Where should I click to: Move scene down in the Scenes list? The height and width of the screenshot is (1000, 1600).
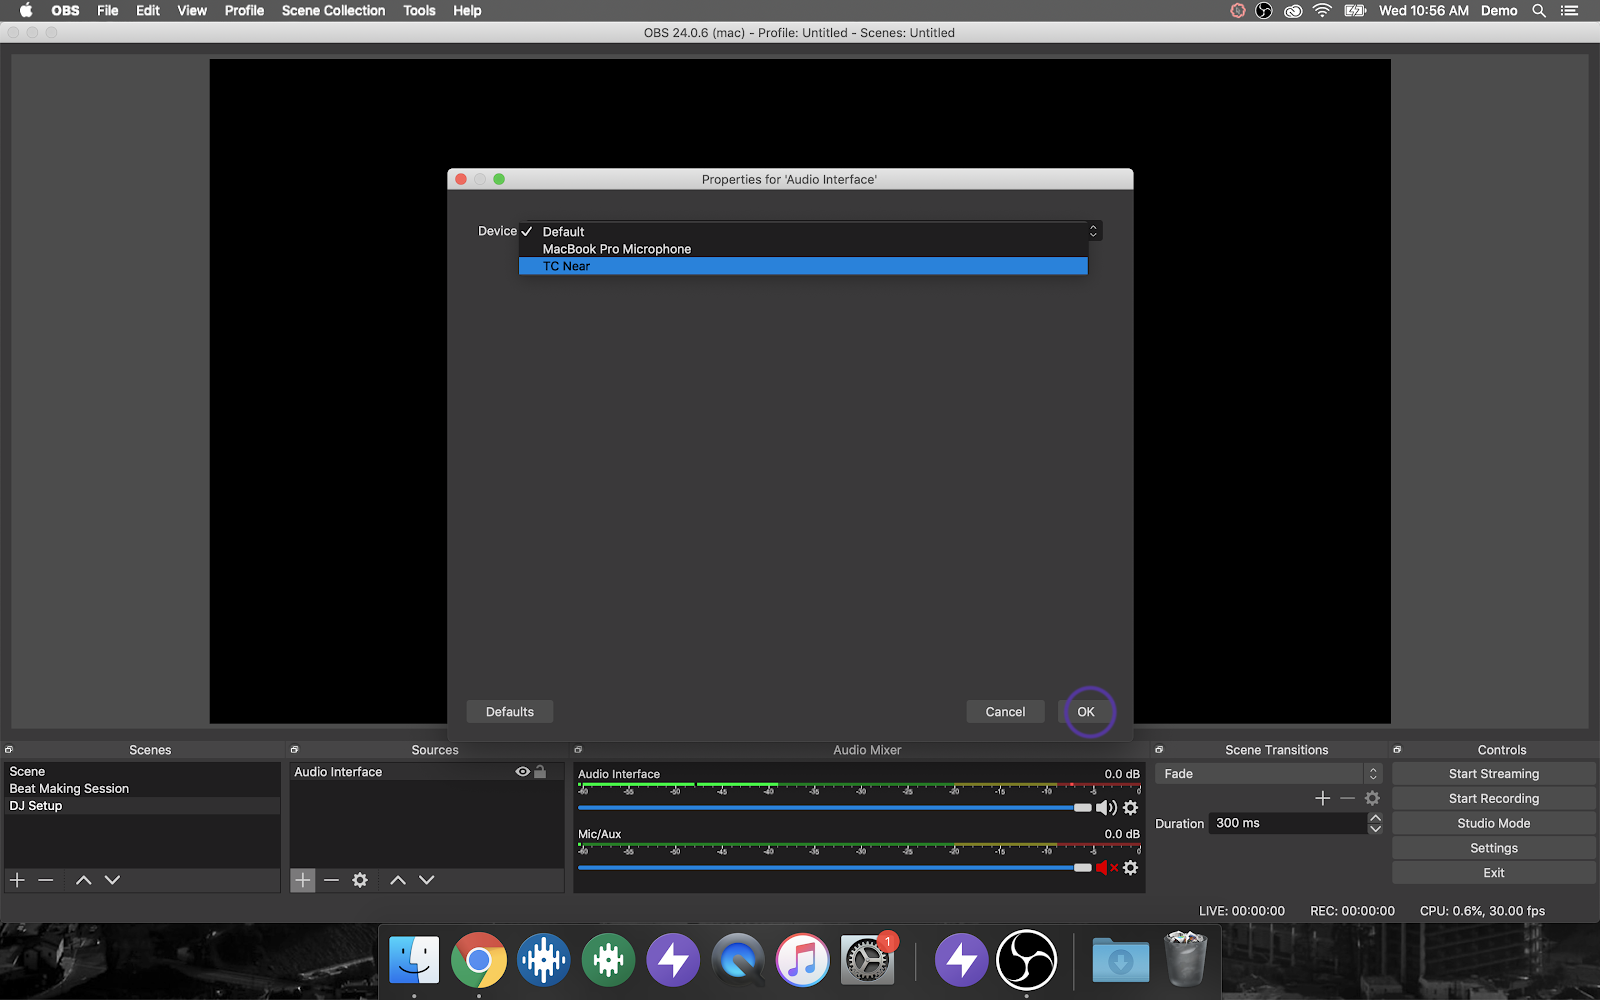(112, 880)
